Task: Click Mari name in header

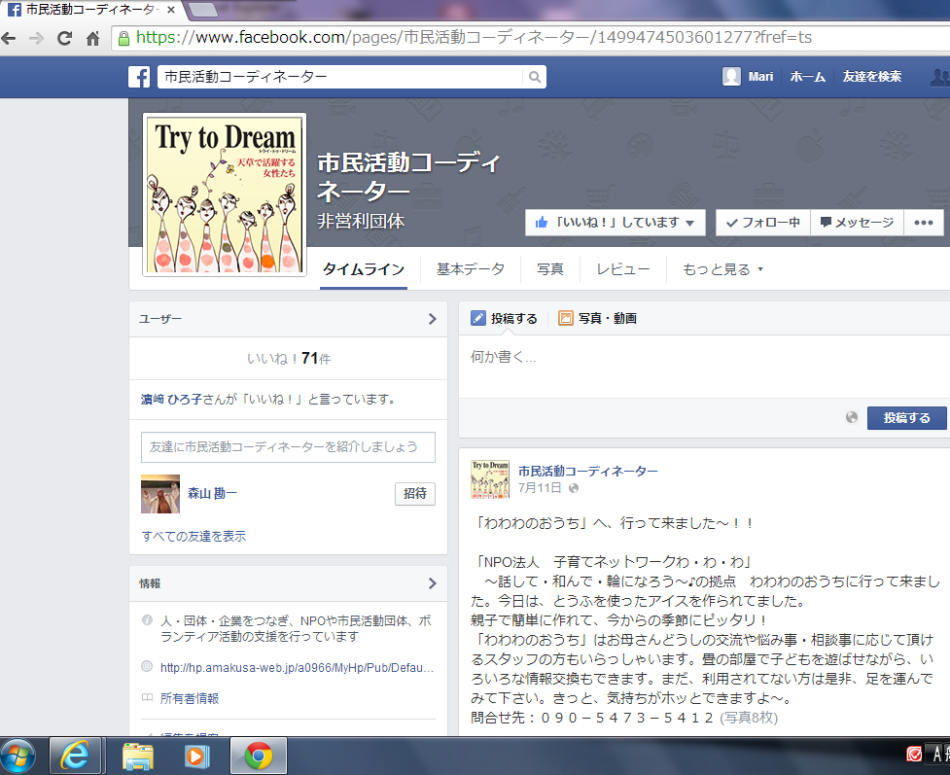Action: pyautogui.click(x=761, y=77)
